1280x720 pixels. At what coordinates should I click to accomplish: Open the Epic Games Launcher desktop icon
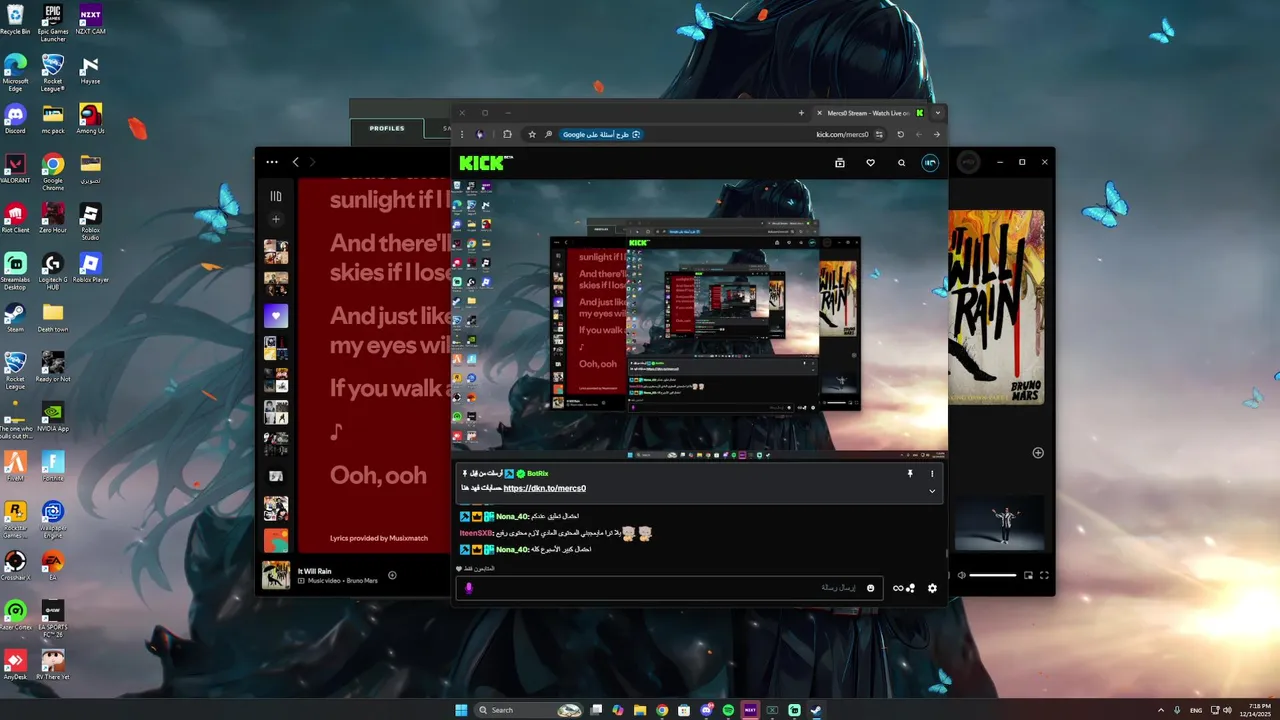[x=53, y=23]
